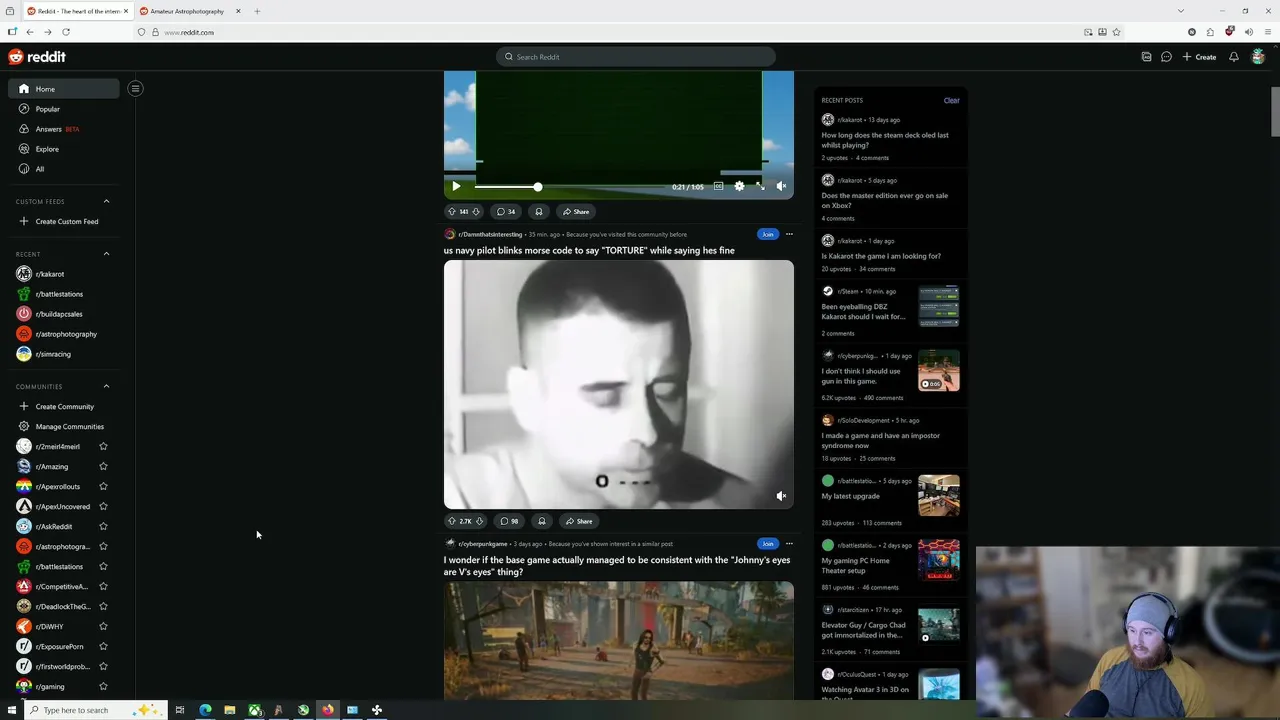Open Windows Start menu
Screen dimensions: 1280x720
10,710
